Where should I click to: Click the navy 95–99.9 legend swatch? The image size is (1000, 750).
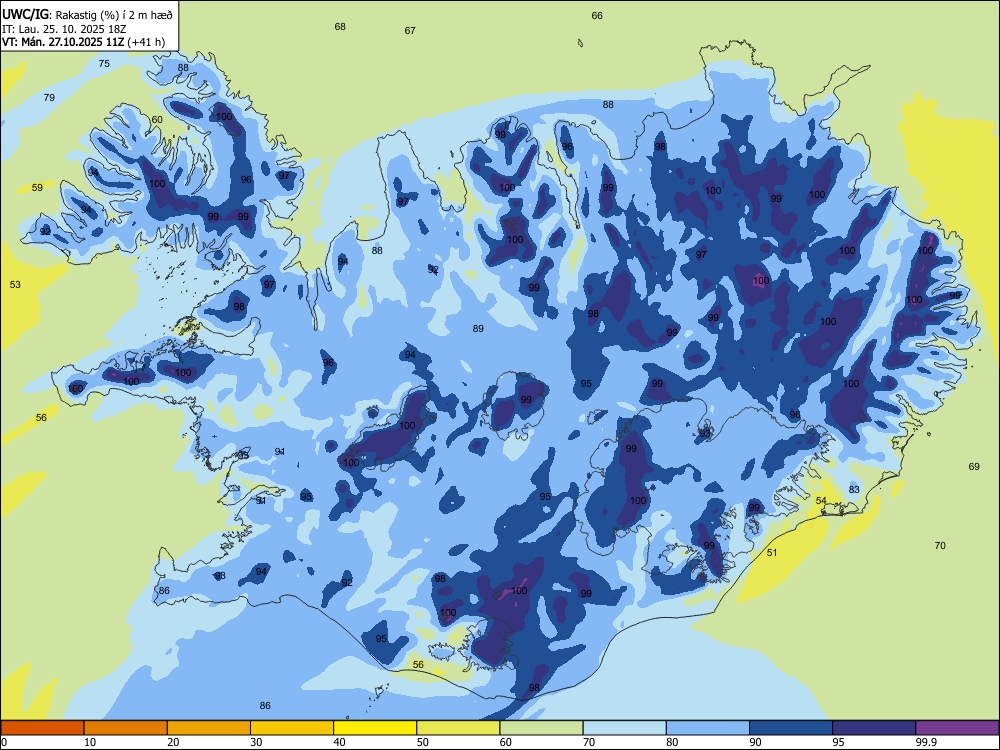874,728
